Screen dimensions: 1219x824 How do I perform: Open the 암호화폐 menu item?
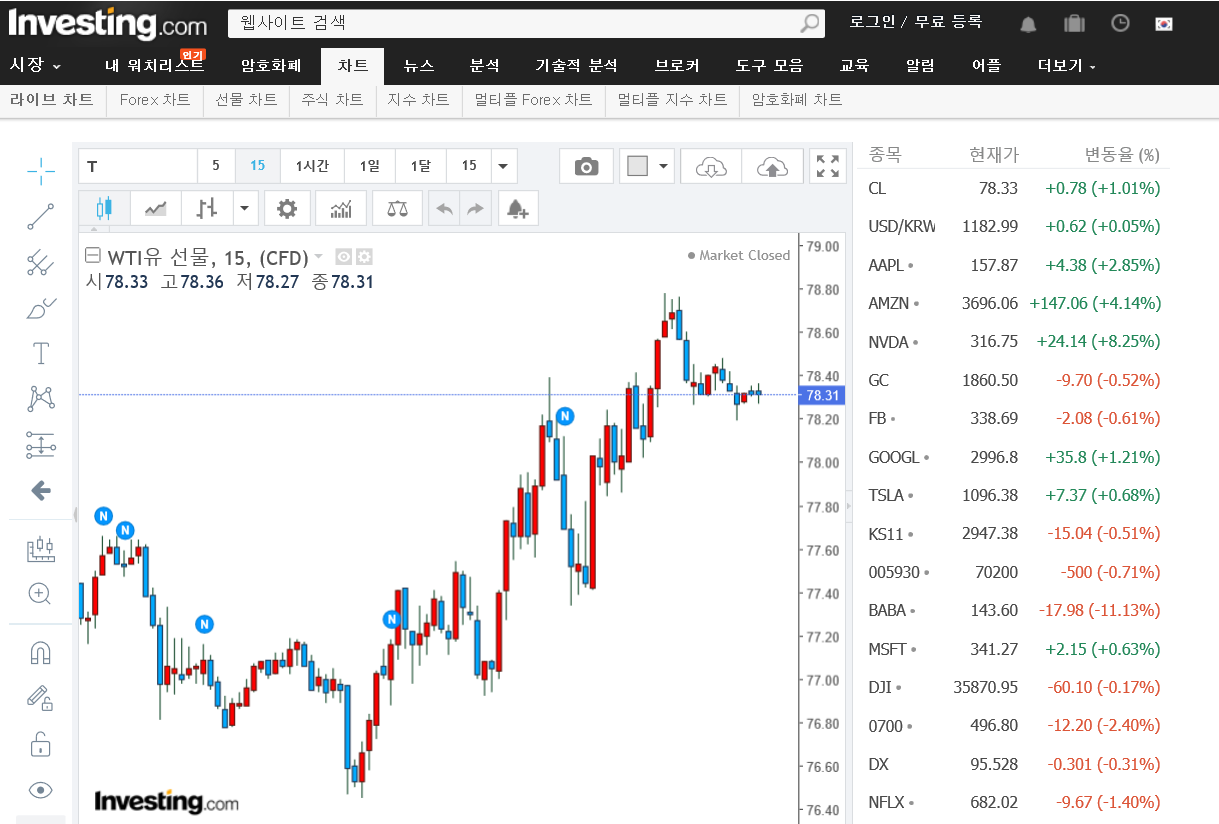tap(271, 66)
